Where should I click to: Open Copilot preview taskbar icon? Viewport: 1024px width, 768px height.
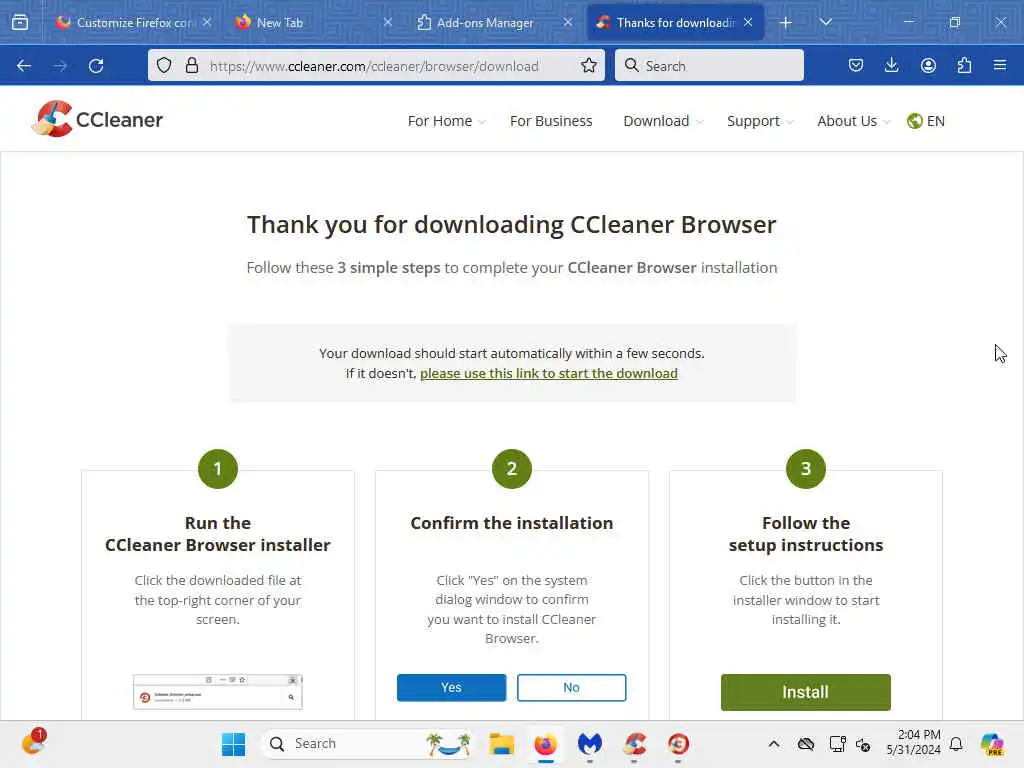992,744
